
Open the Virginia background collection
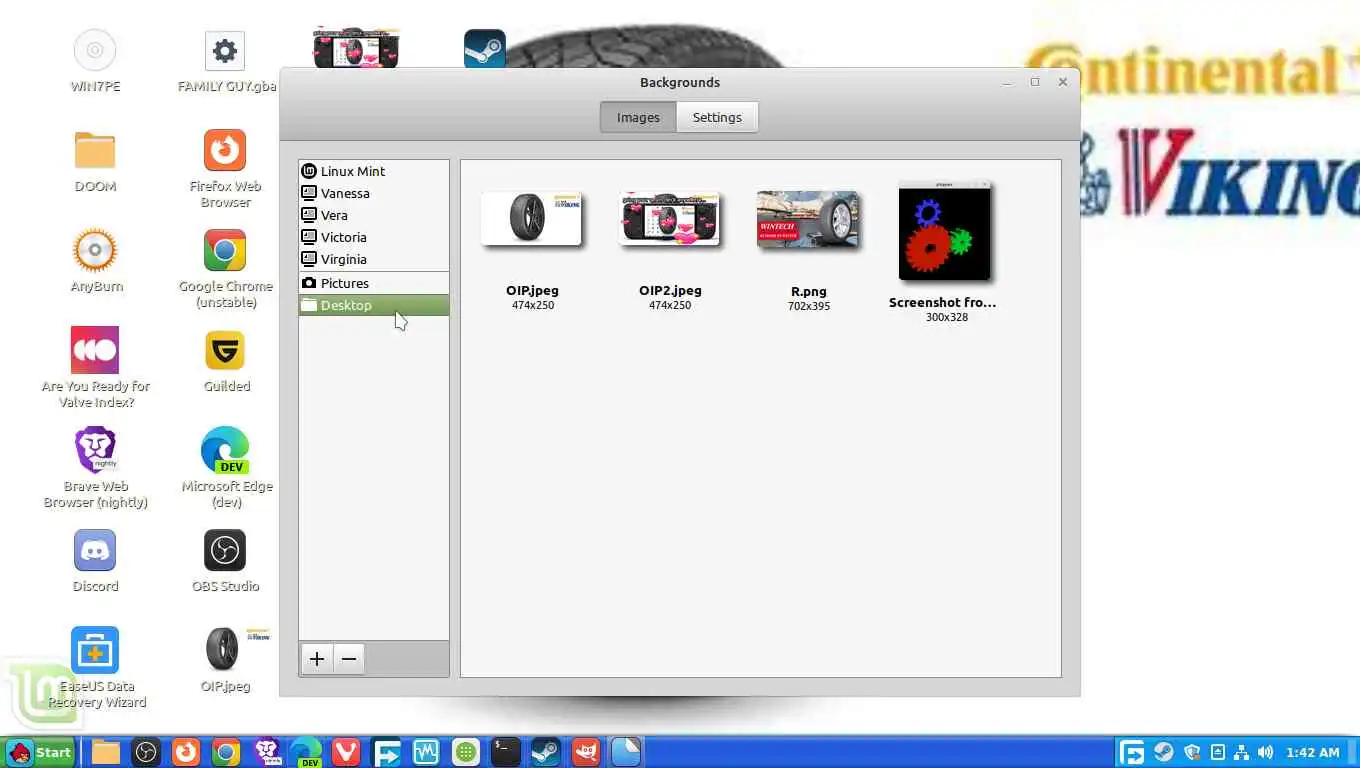373,259
